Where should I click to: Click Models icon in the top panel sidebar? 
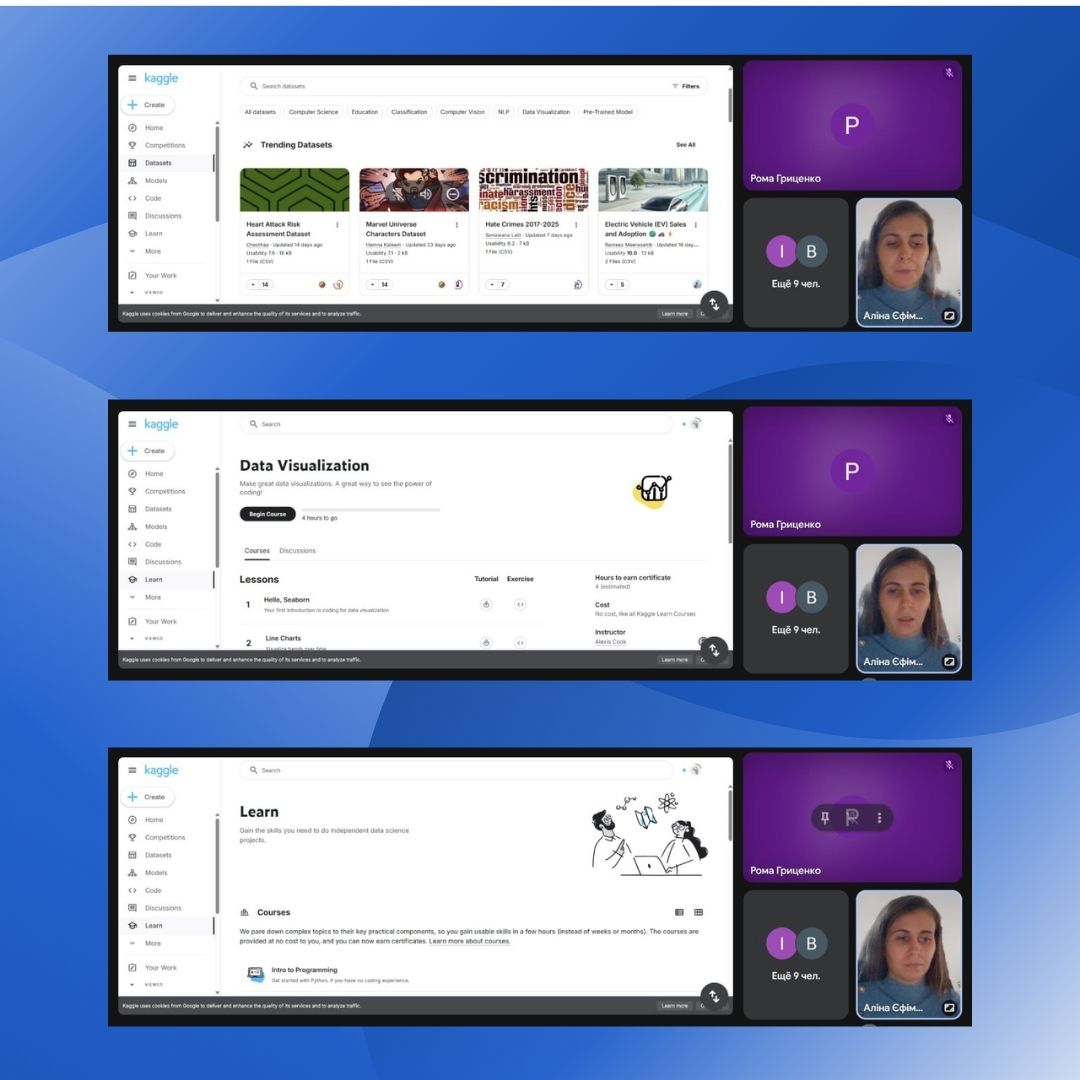[x=132, y=180]
